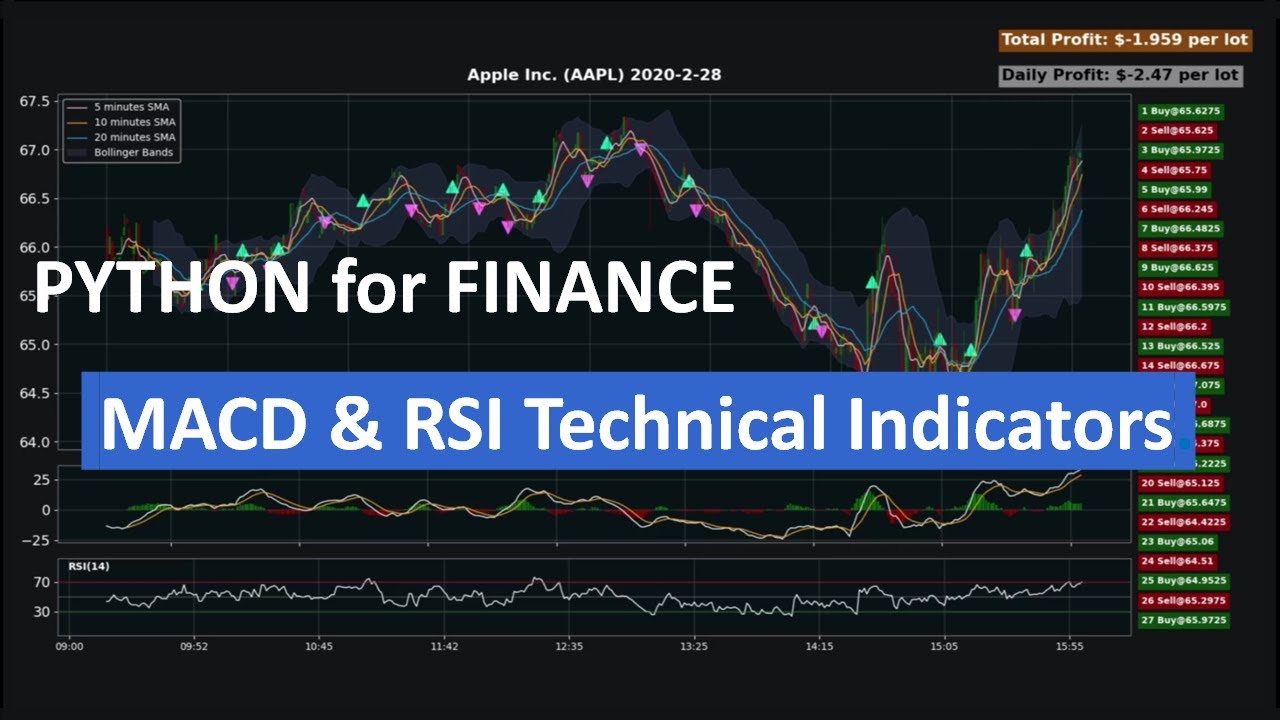Select the Apple Inc. (AAPL) 2020-2-28 chart title

(x=595, y=75)
